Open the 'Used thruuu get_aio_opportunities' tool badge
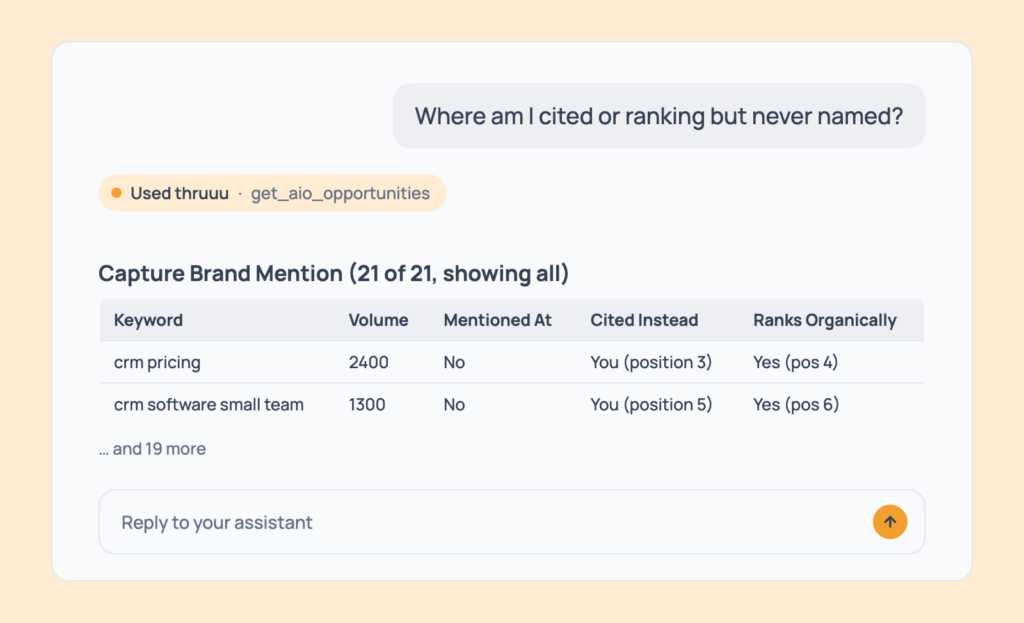Image resolution: width=1024 pixels, height=623 pixels. [x=272, y=193]
